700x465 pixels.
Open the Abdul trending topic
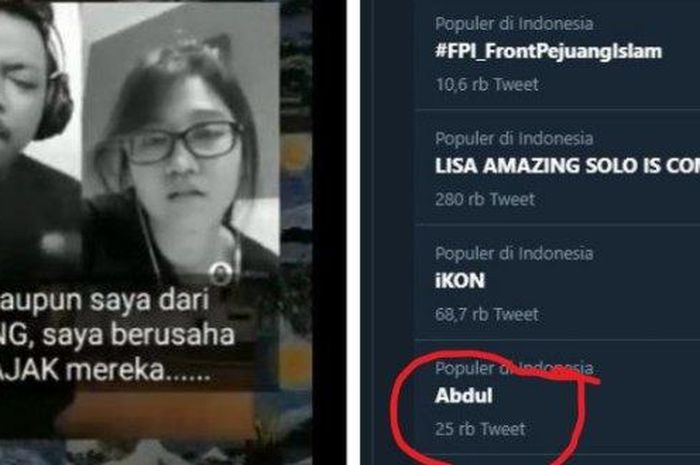pyautogui.click(x=464, y=395)
